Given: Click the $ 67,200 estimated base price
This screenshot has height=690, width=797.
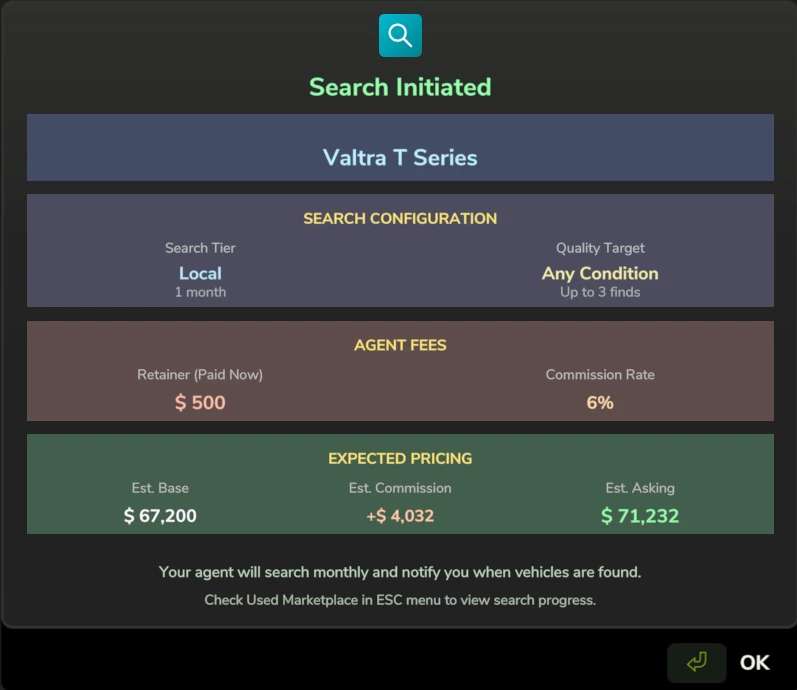Looking at the screenshot, I should pyautogui.click(x=160, y=516).
